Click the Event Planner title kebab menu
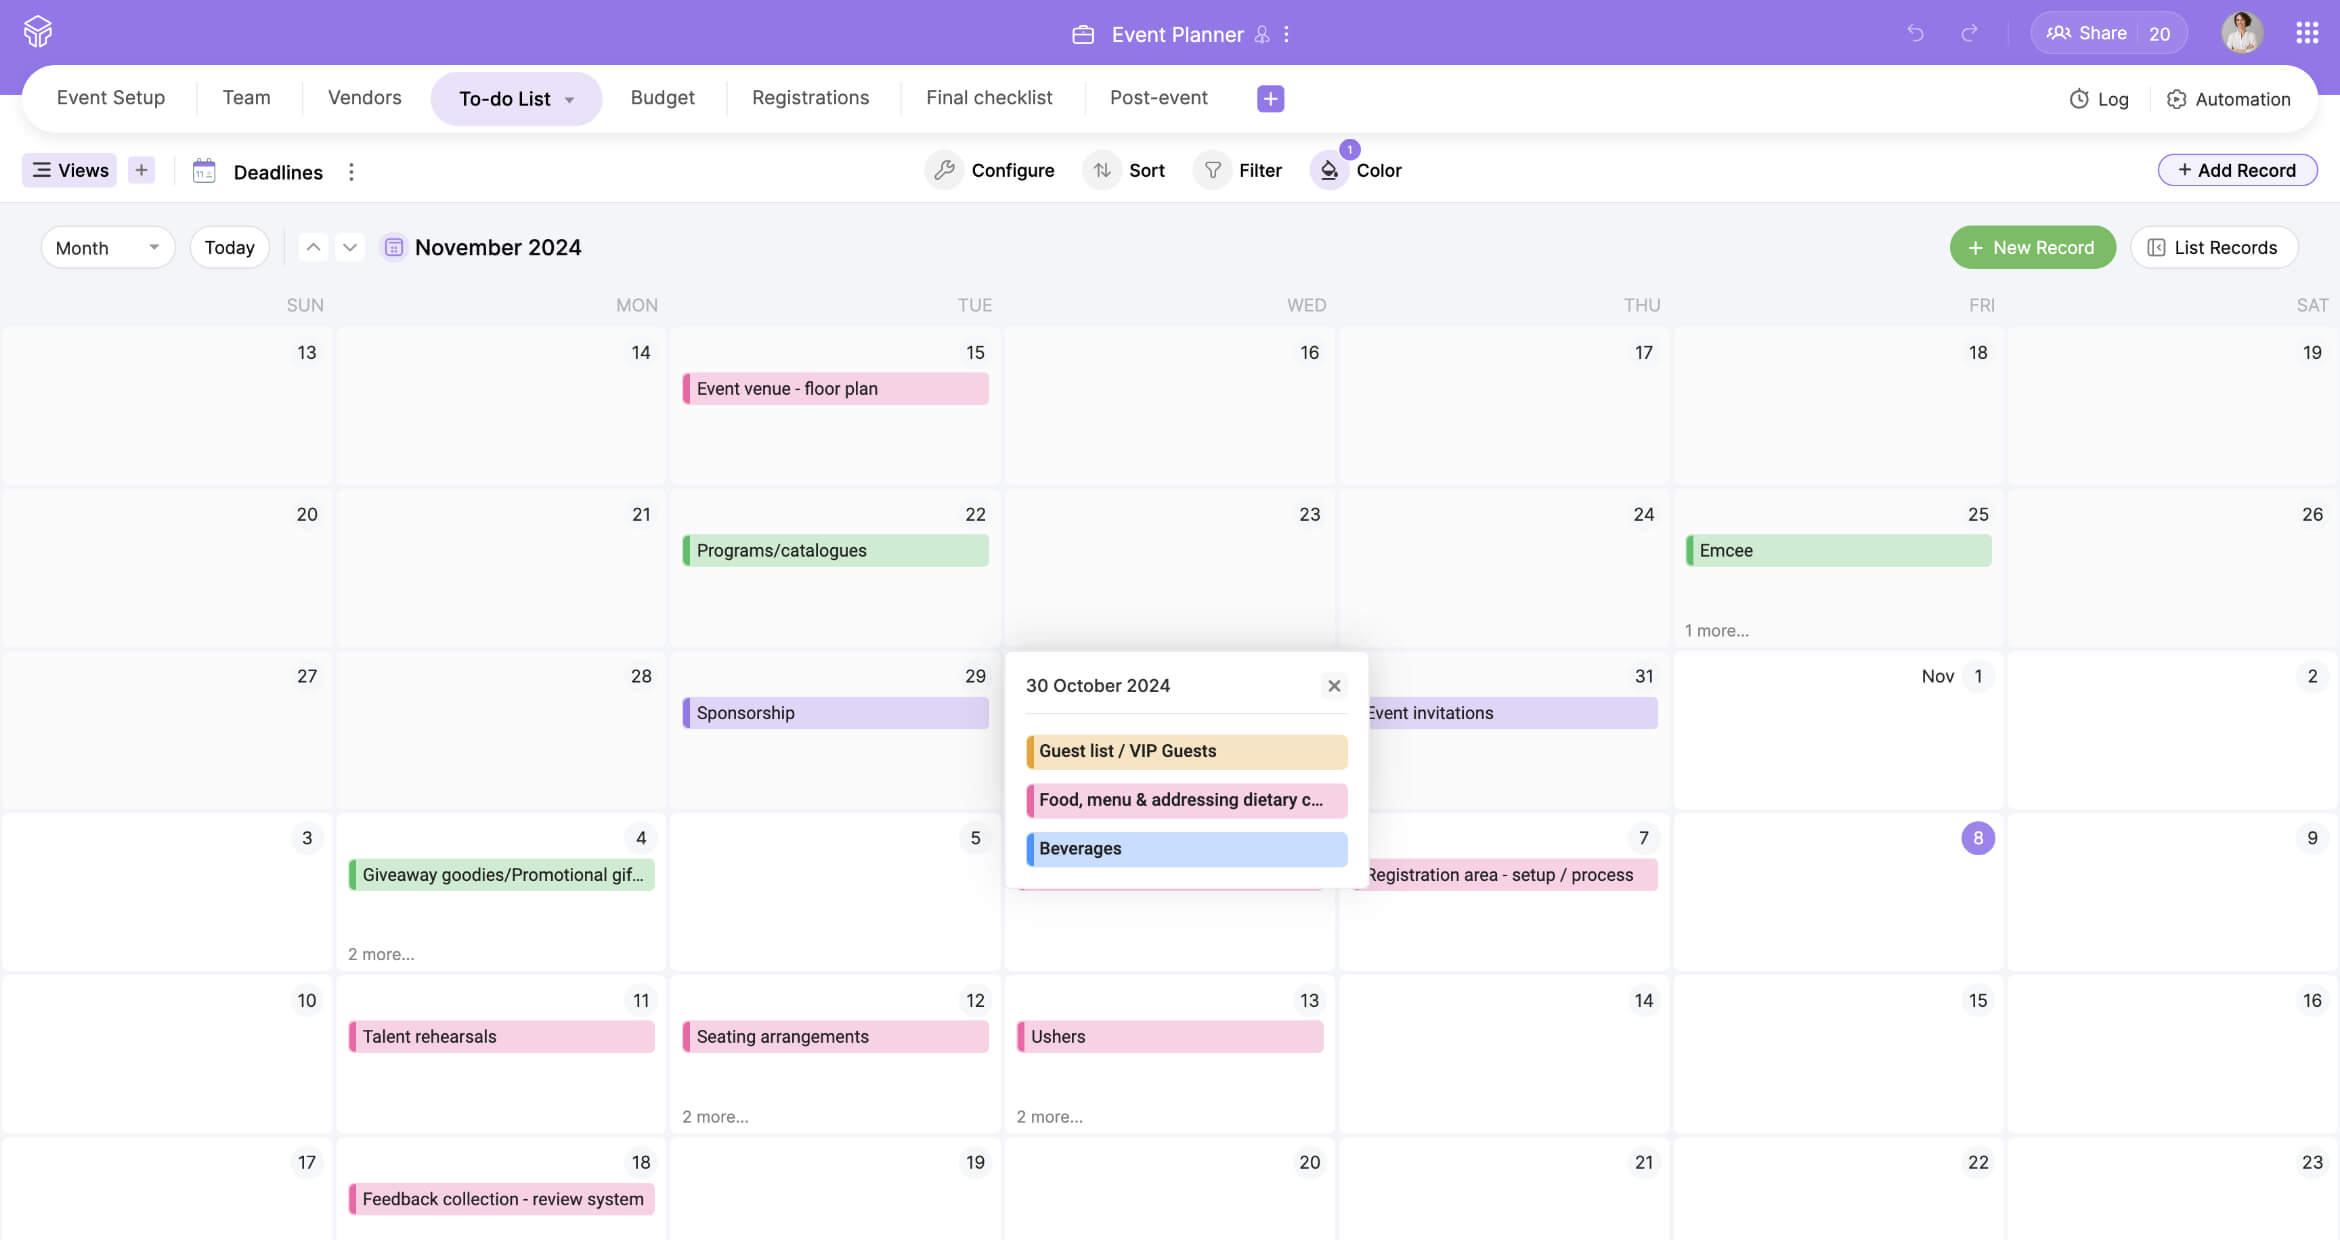The image size is (2340, 1240). tap(1287, 34)
